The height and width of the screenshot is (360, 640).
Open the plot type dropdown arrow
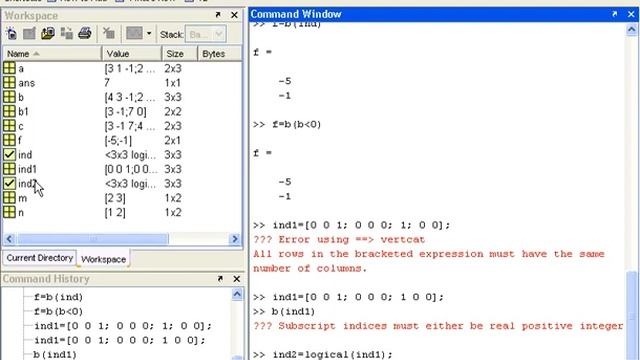tap(149, 33)
